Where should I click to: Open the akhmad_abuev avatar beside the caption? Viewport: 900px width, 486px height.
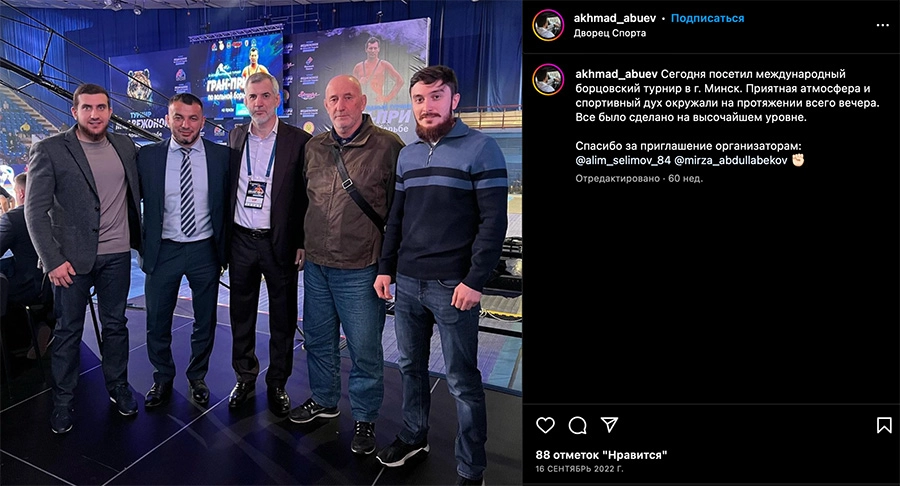pyautogui.click(x=548, y=79)
